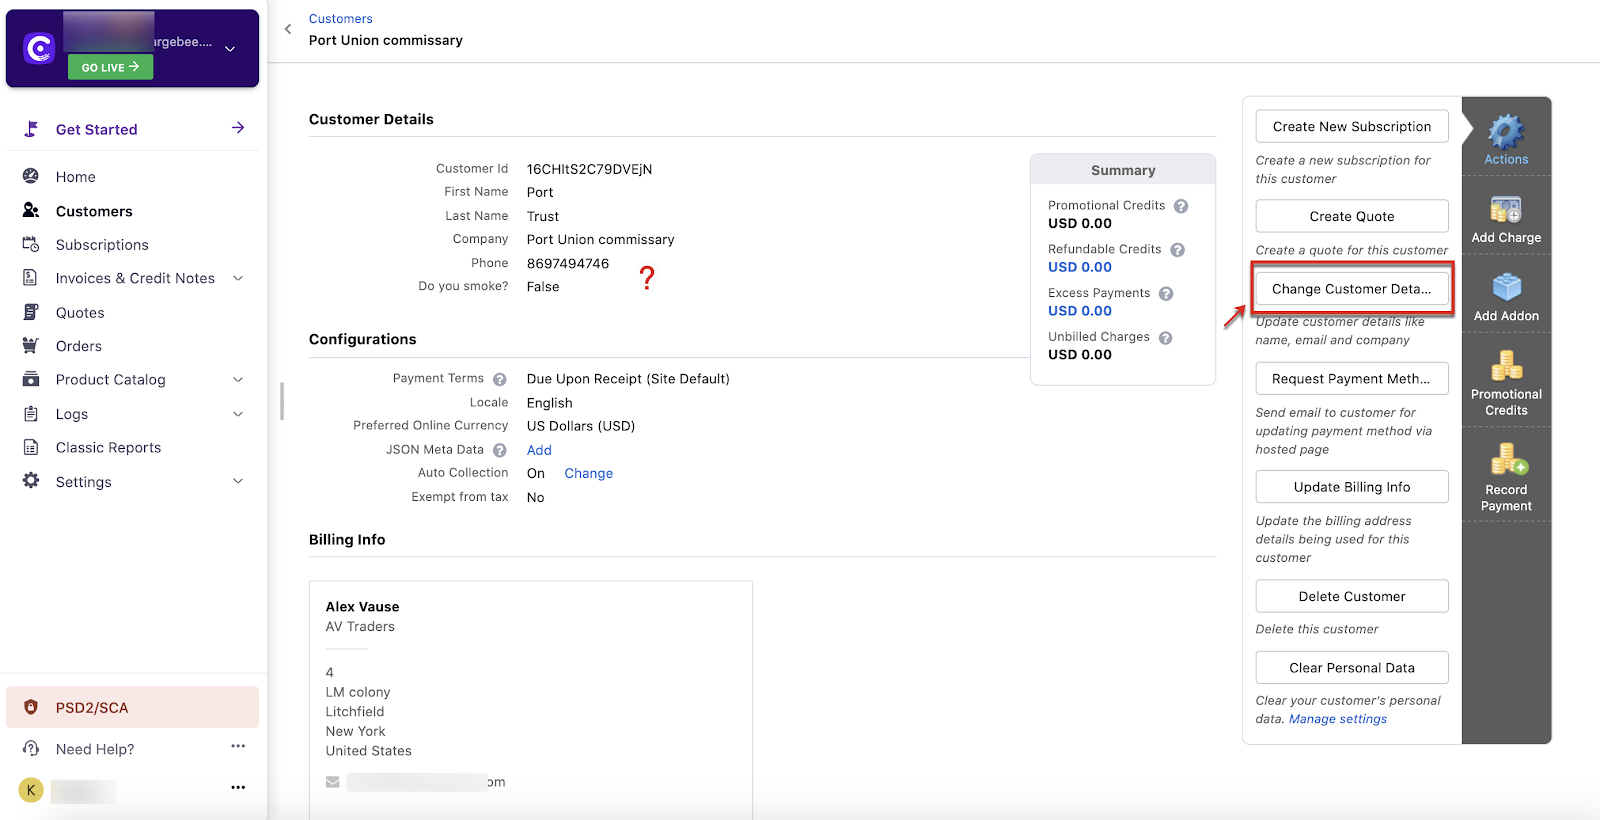Screen dimensions: 1600x820
Task: Click Change Customer Details button
Action: [x=1351, y=289]
